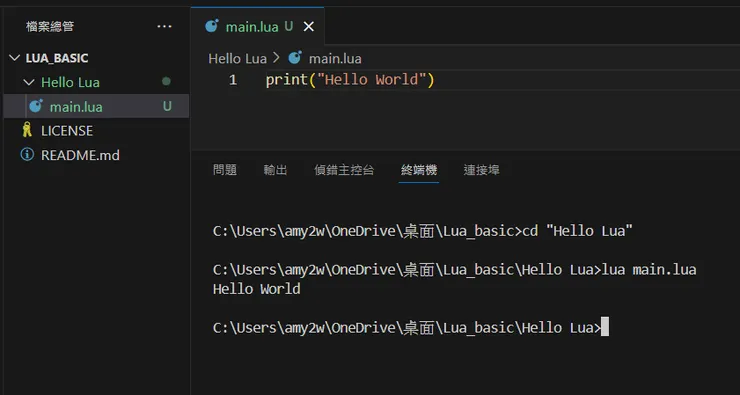The width and height of the screenshot is (740, 395).
Task: Switch to the 問題 panel tab
Action: pyautogui.click(x=225, y=170)
